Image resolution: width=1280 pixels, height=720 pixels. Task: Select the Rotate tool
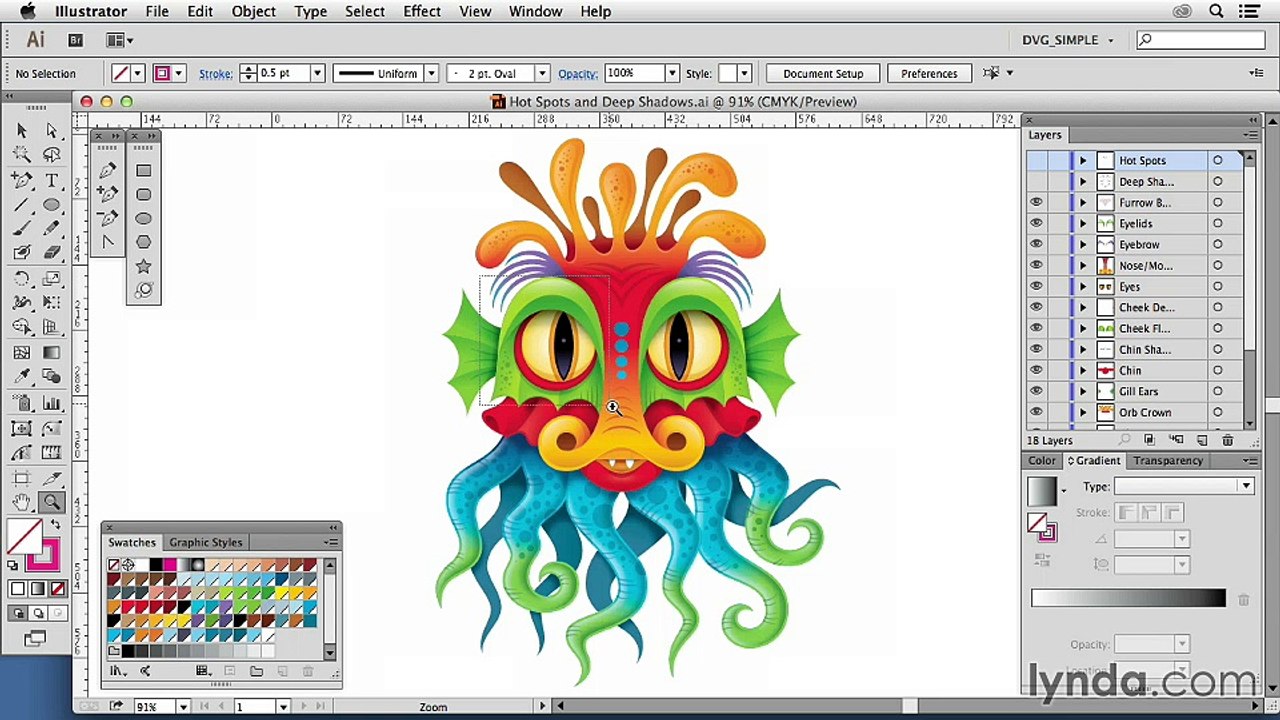click(x=22, y=278)
